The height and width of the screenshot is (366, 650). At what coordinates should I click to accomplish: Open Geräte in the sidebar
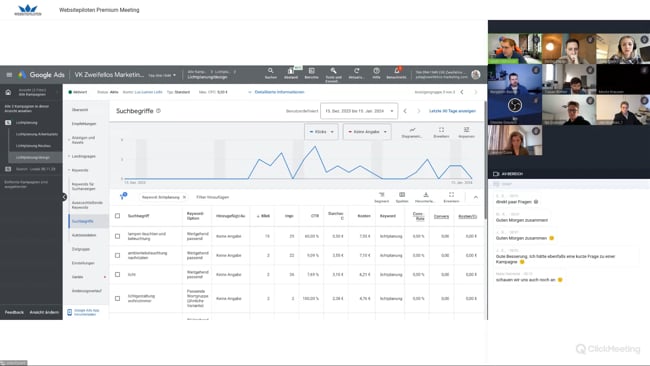click(x=78, y=277)
